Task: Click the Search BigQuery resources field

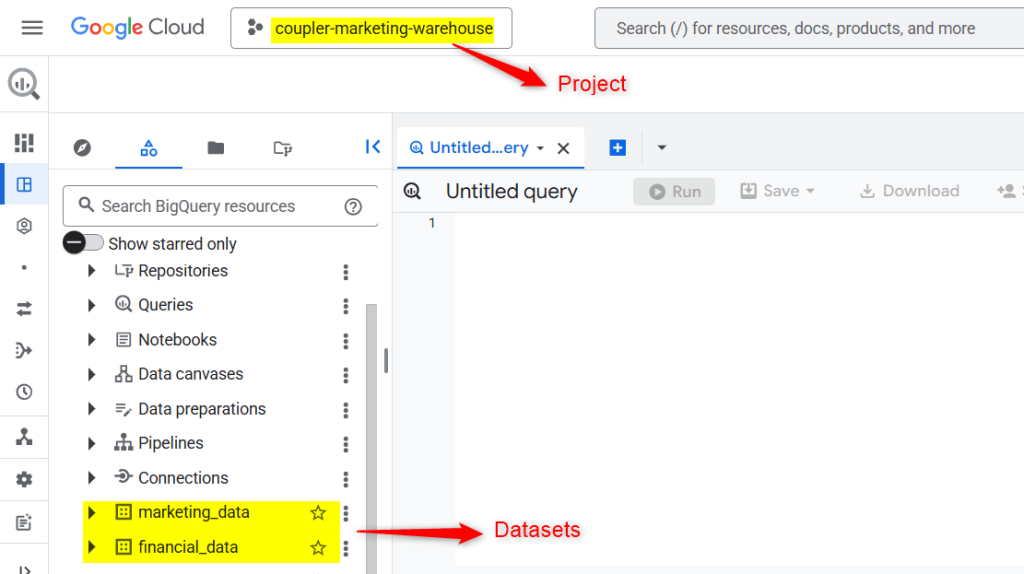Action: (x=221, y=206)
